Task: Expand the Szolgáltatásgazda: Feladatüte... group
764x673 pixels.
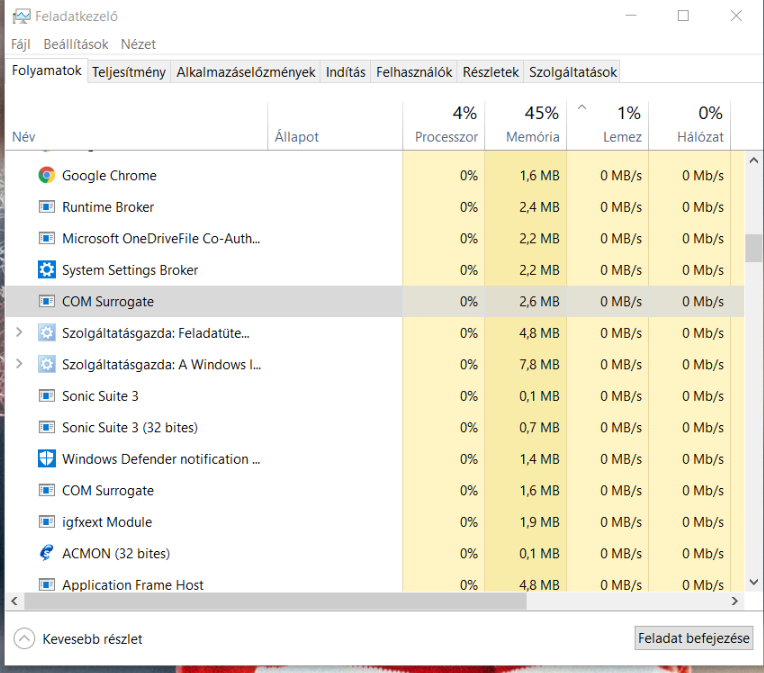Action: 19,332
